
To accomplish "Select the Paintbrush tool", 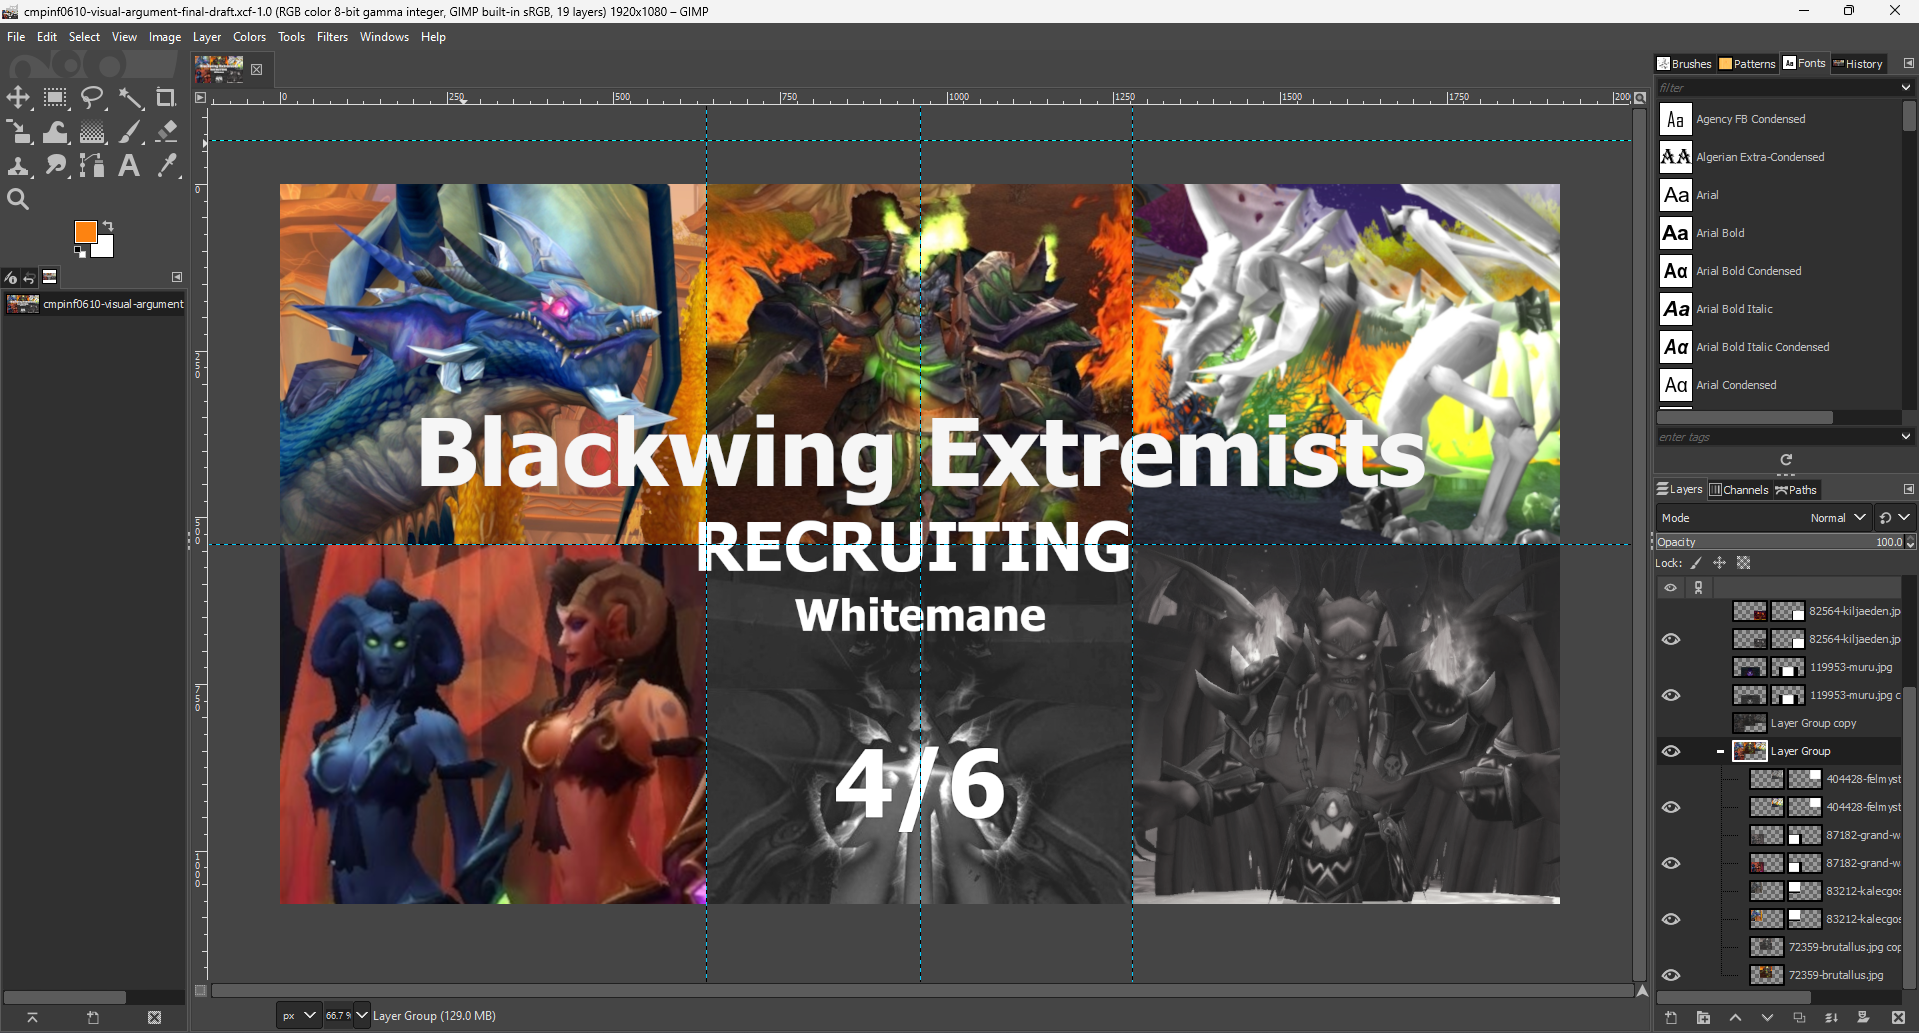I will tap(129, 132).
